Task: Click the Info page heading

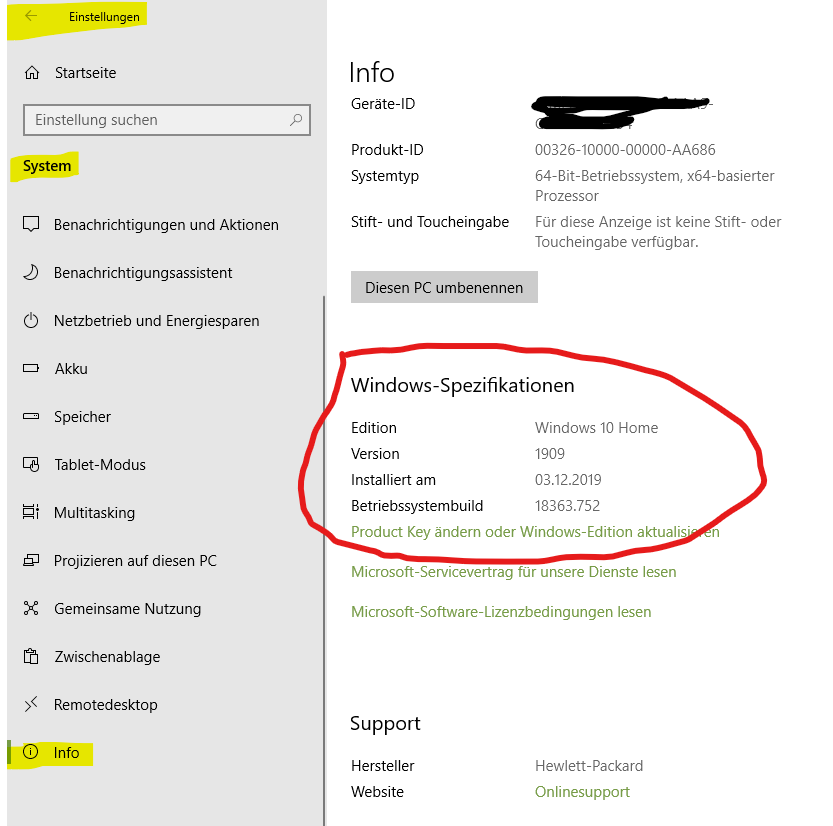Action: tap(372, 72)
